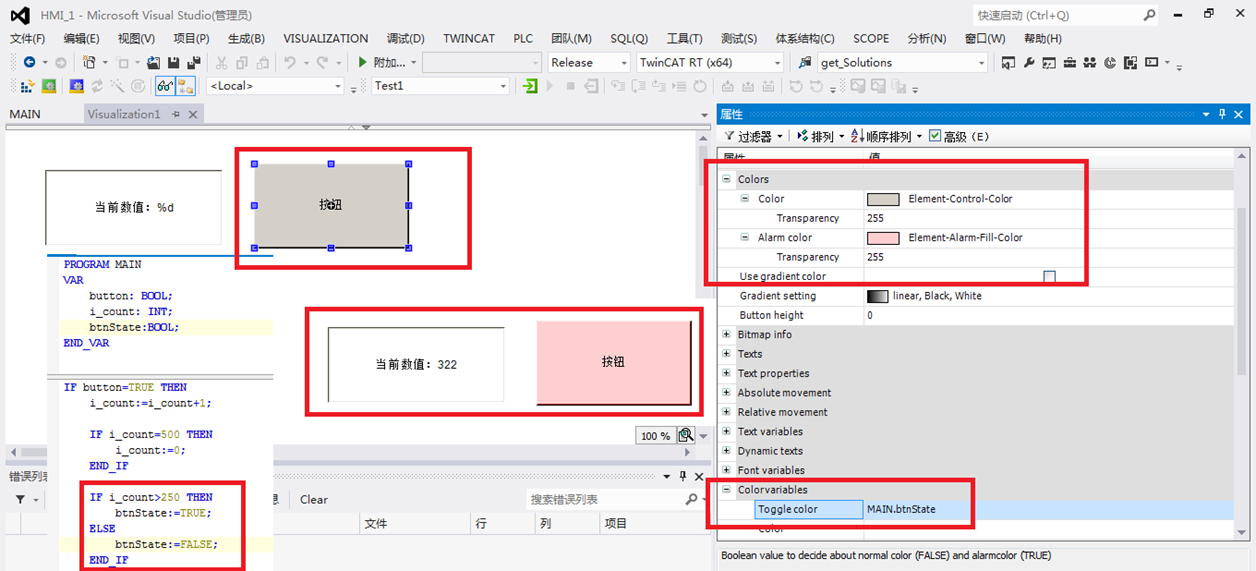Click the 附加... attach button
The height and width of the screenshot is (571, 1256).
[388, 62]
